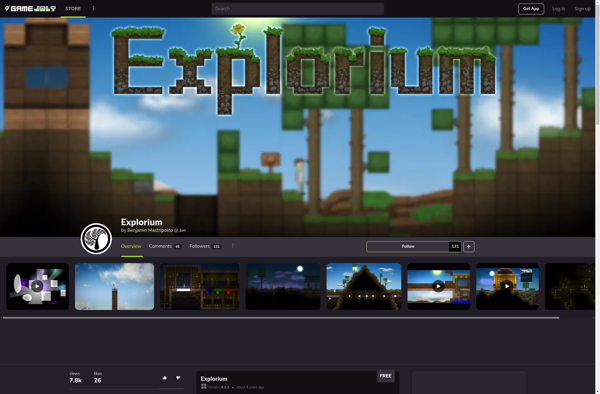Screen dimensions: 600x394
Task: Click the Explorium package title
Action: pos(214,379)
